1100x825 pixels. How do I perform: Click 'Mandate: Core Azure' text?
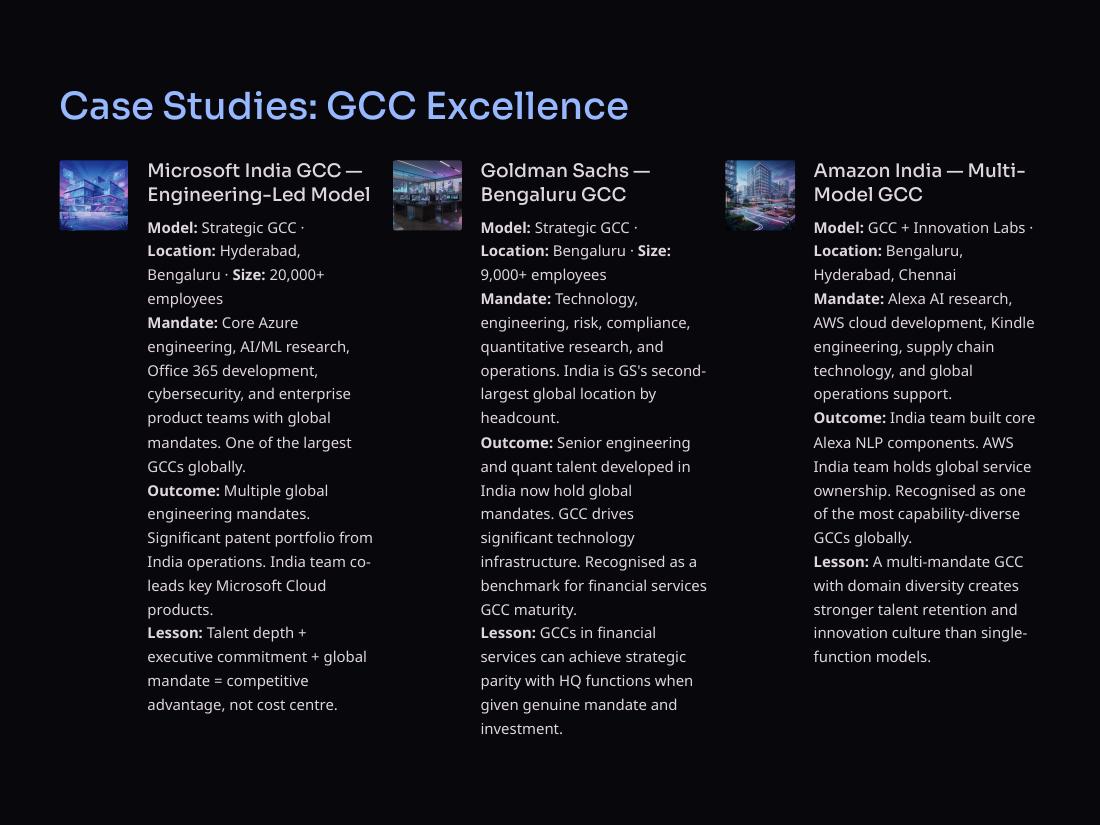click(223, 323)
